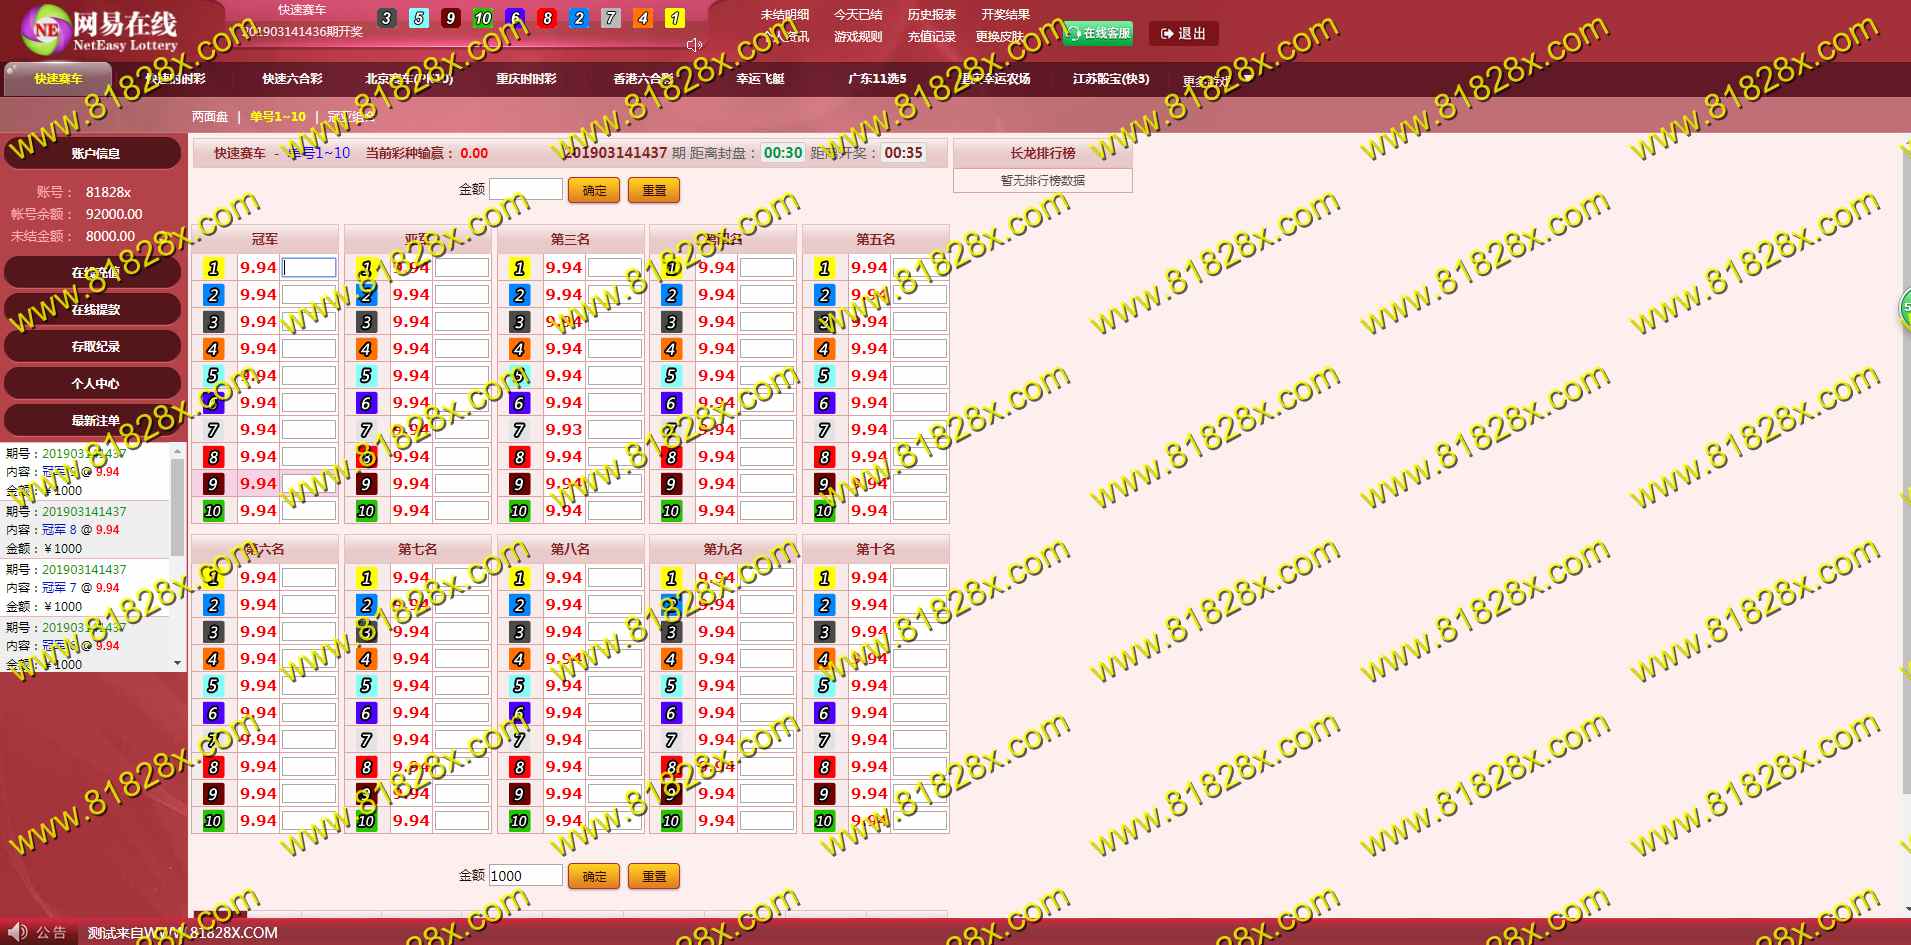
Task: Open the 广东11选5 game tab
Action: 877,79
